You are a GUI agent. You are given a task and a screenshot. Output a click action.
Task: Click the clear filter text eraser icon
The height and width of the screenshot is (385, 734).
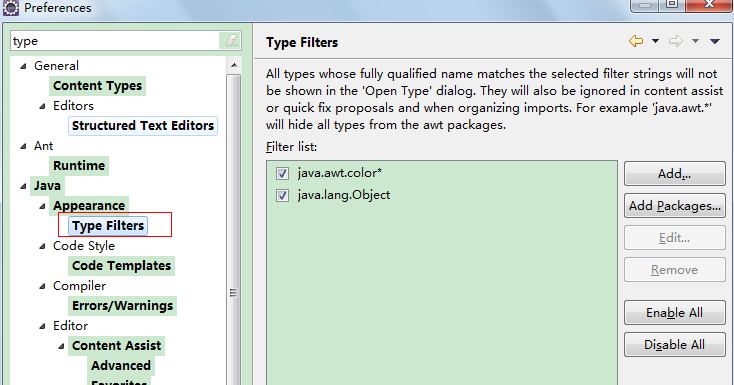pos(231,41)
